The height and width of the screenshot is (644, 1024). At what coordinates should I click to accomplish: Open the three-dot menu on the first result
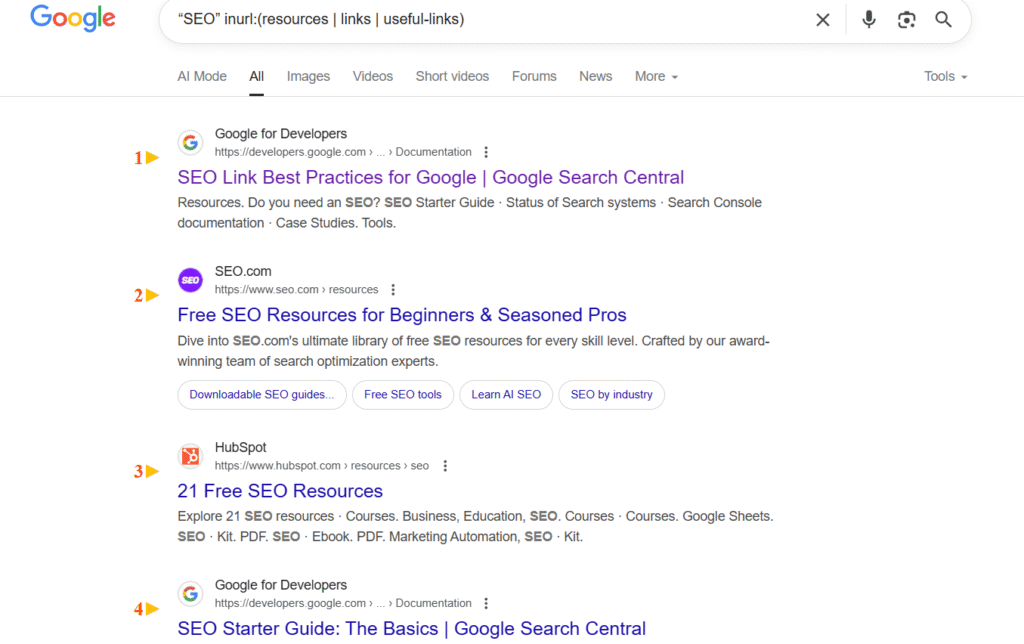pos(486,152)
